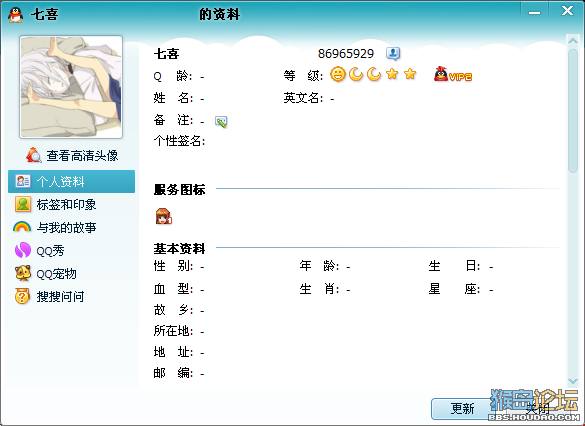585x426 pixels.
Task: Click the VIP2 membership badge
Action: tap(453, 74)
